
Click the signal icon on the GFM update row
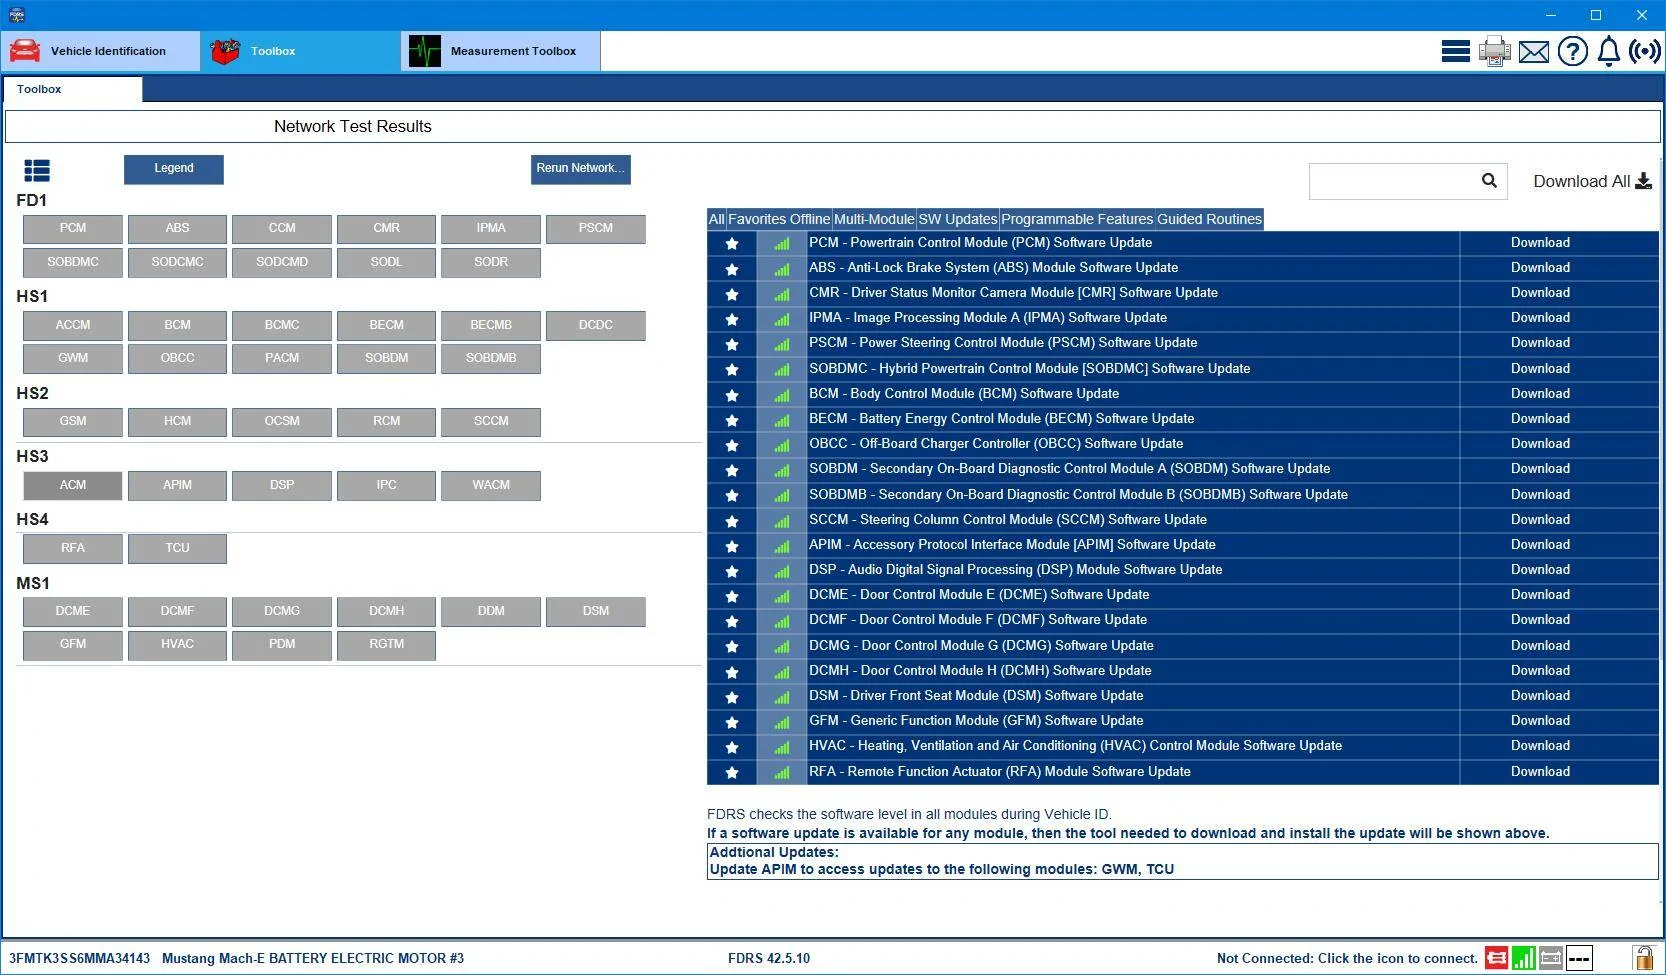click(782, 722)
